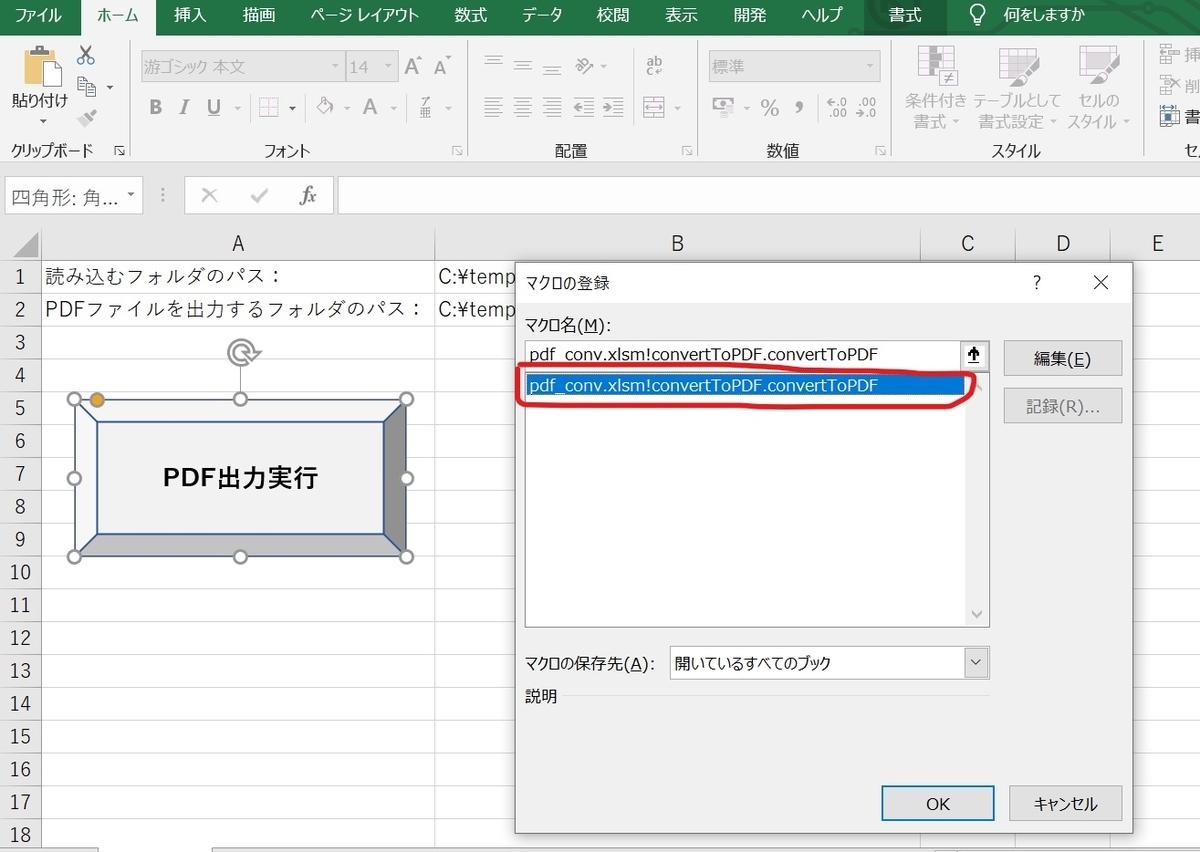Click セルのスタイル (Cell Styles) icon
Viewport: 1200px width, 852px height.
pyautogui.click(x=1098, y=85)
